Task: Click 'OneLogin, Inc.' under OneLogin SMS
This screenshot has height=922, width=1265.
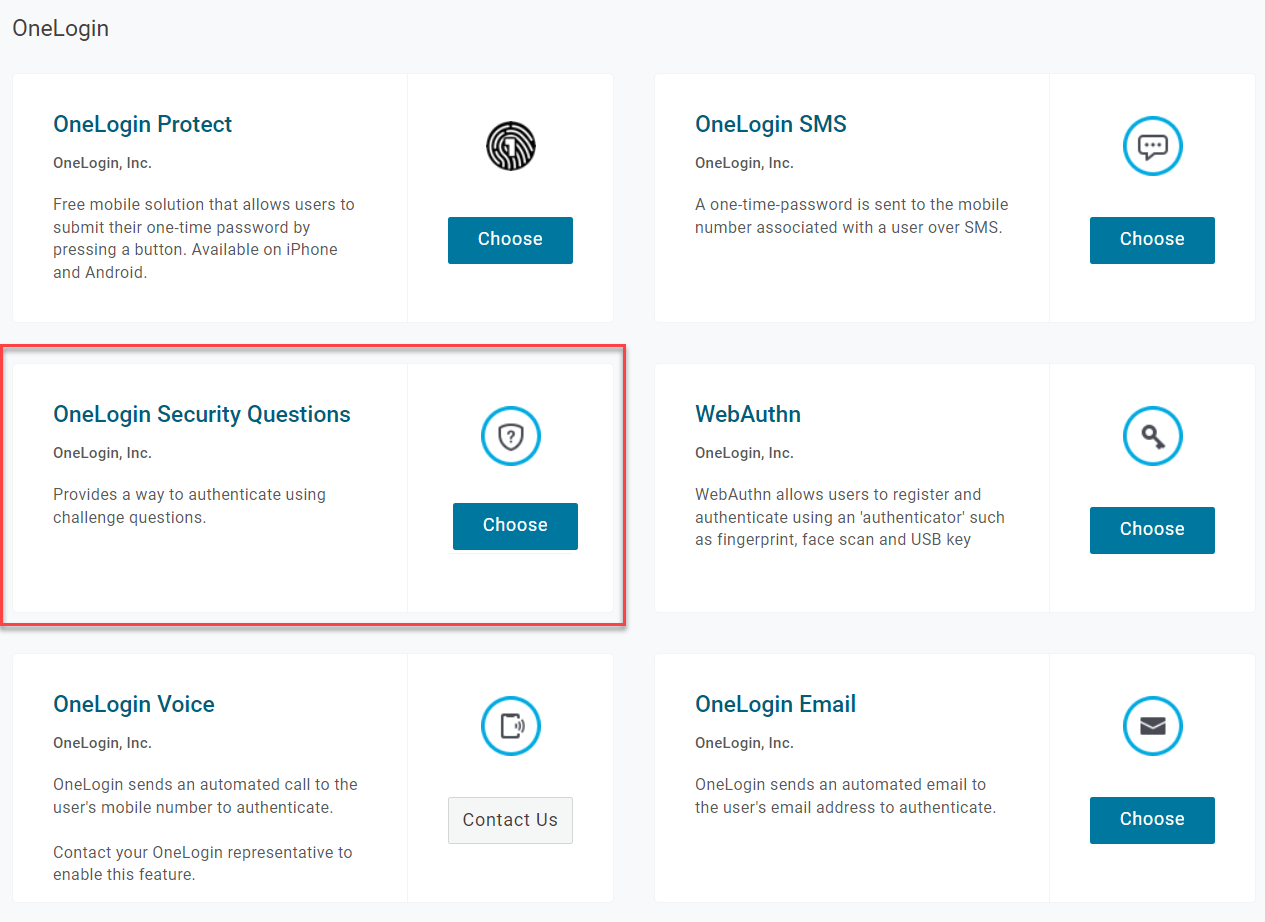Action: [744, 163]
